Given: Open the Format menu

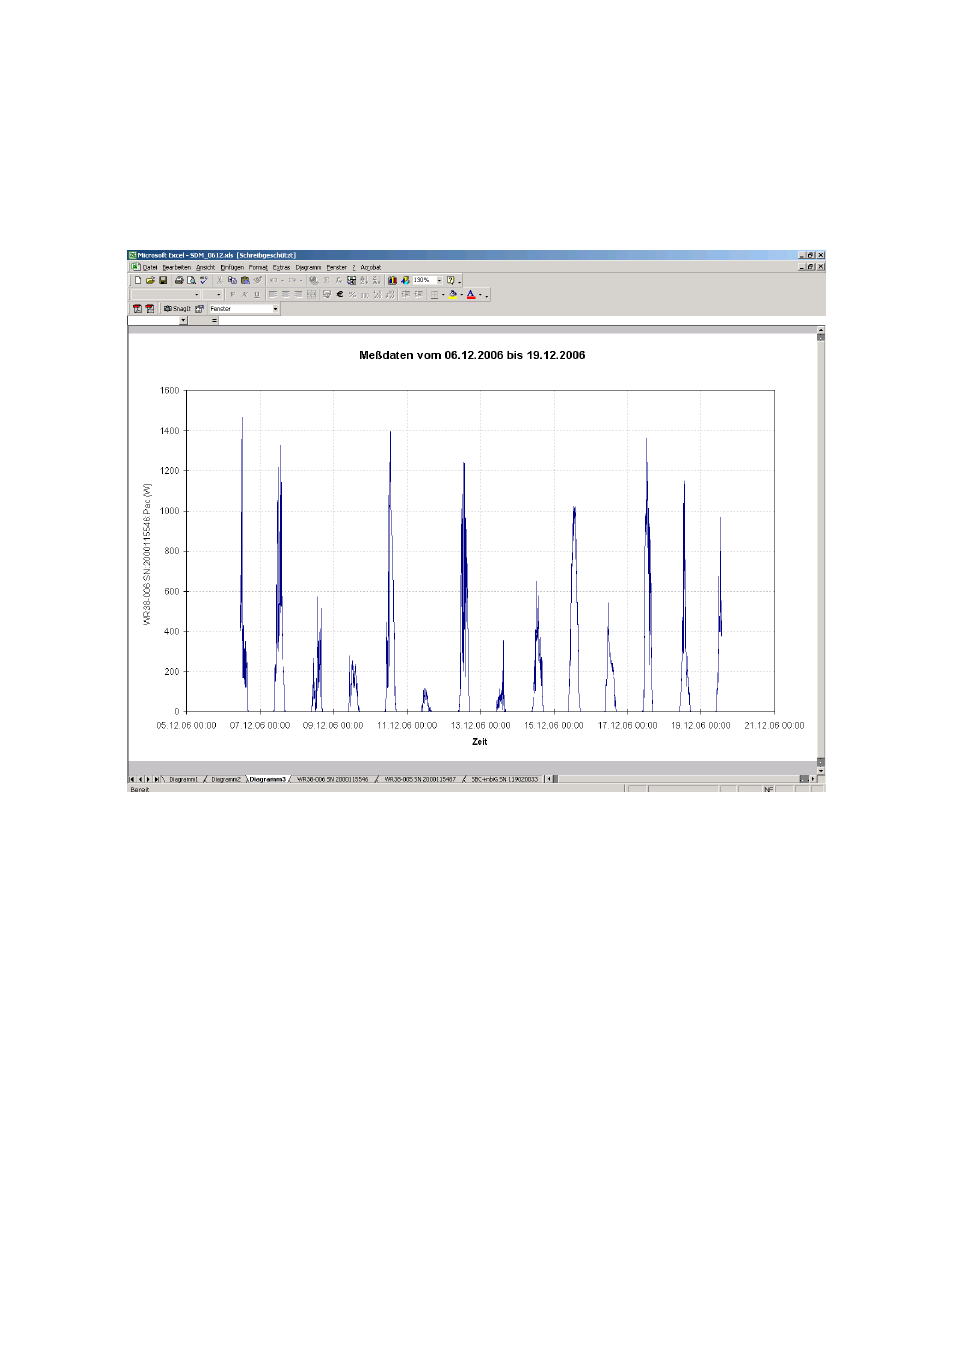Looking at the screenshot, I should coord(258,267).
